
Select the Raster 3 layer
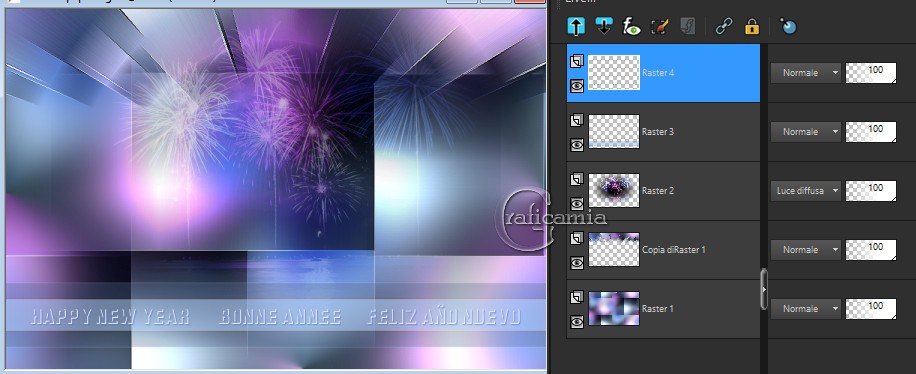[x=663, y=132]
